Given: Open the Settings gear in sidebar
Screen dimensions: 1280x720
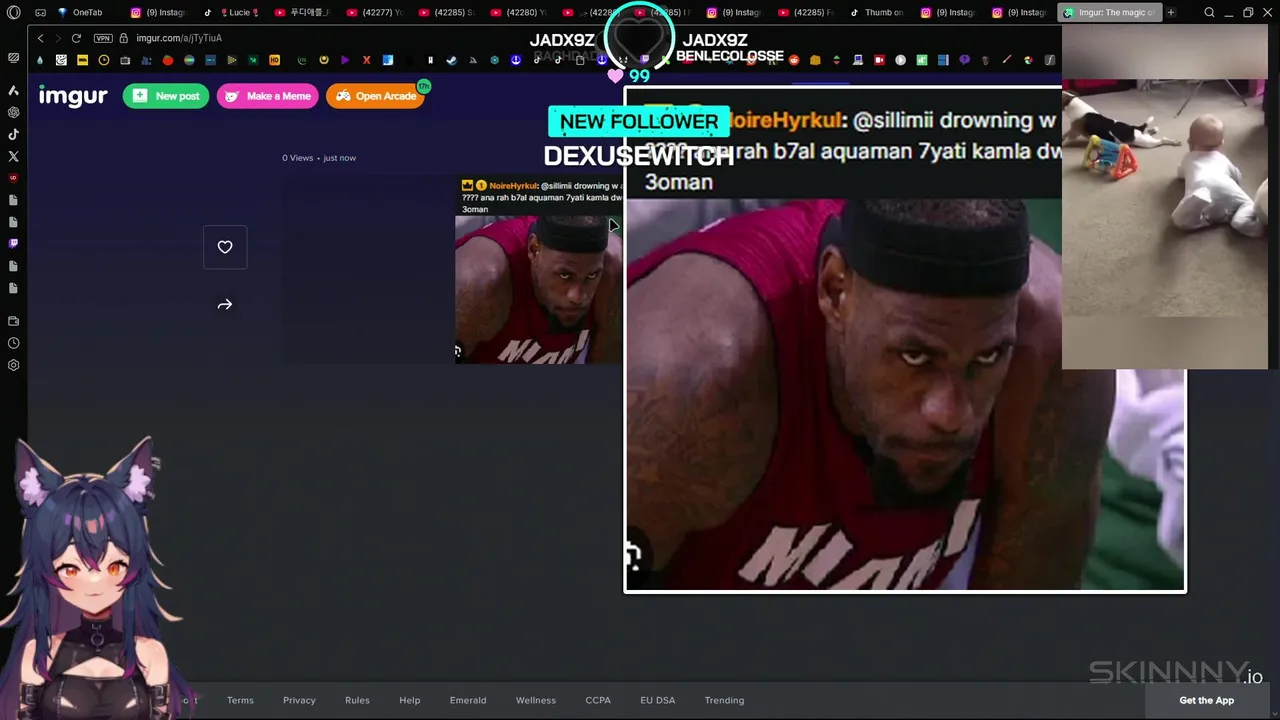Looking at the screenshot, I should [x=13, y=365].
